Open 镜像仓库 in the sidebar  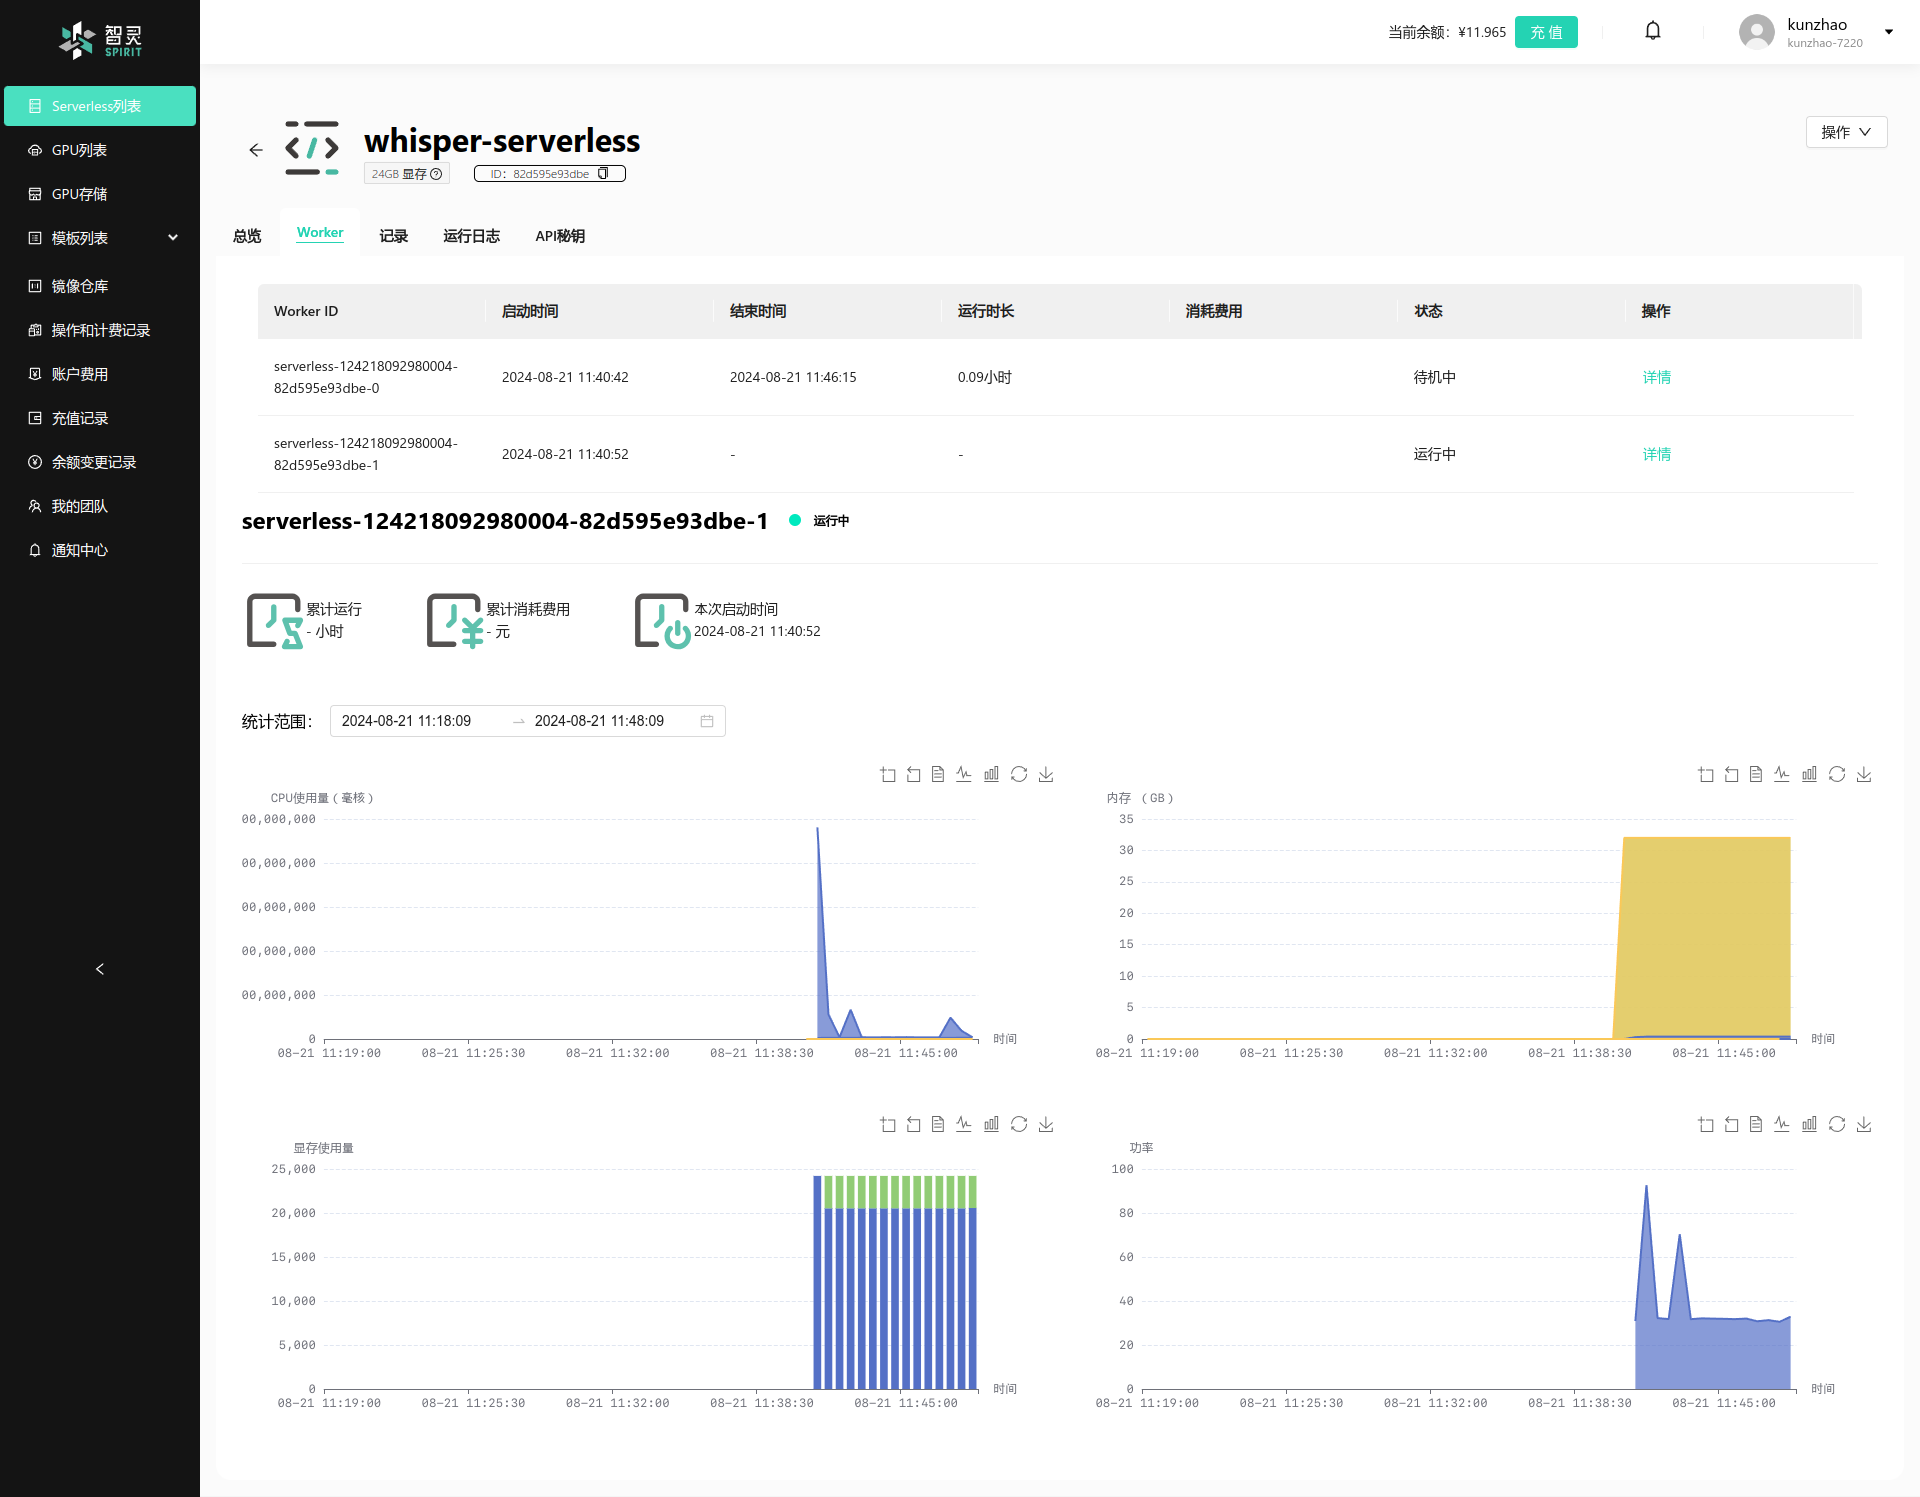tap(100, 286)
